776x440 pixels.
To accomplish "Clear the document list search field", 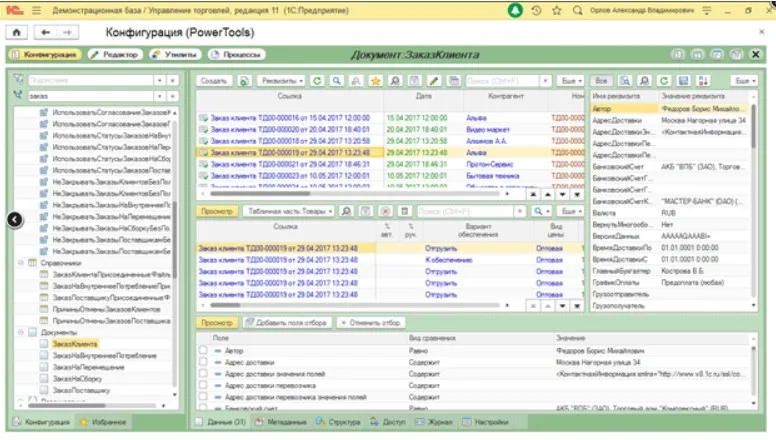I will click(545, 81).
